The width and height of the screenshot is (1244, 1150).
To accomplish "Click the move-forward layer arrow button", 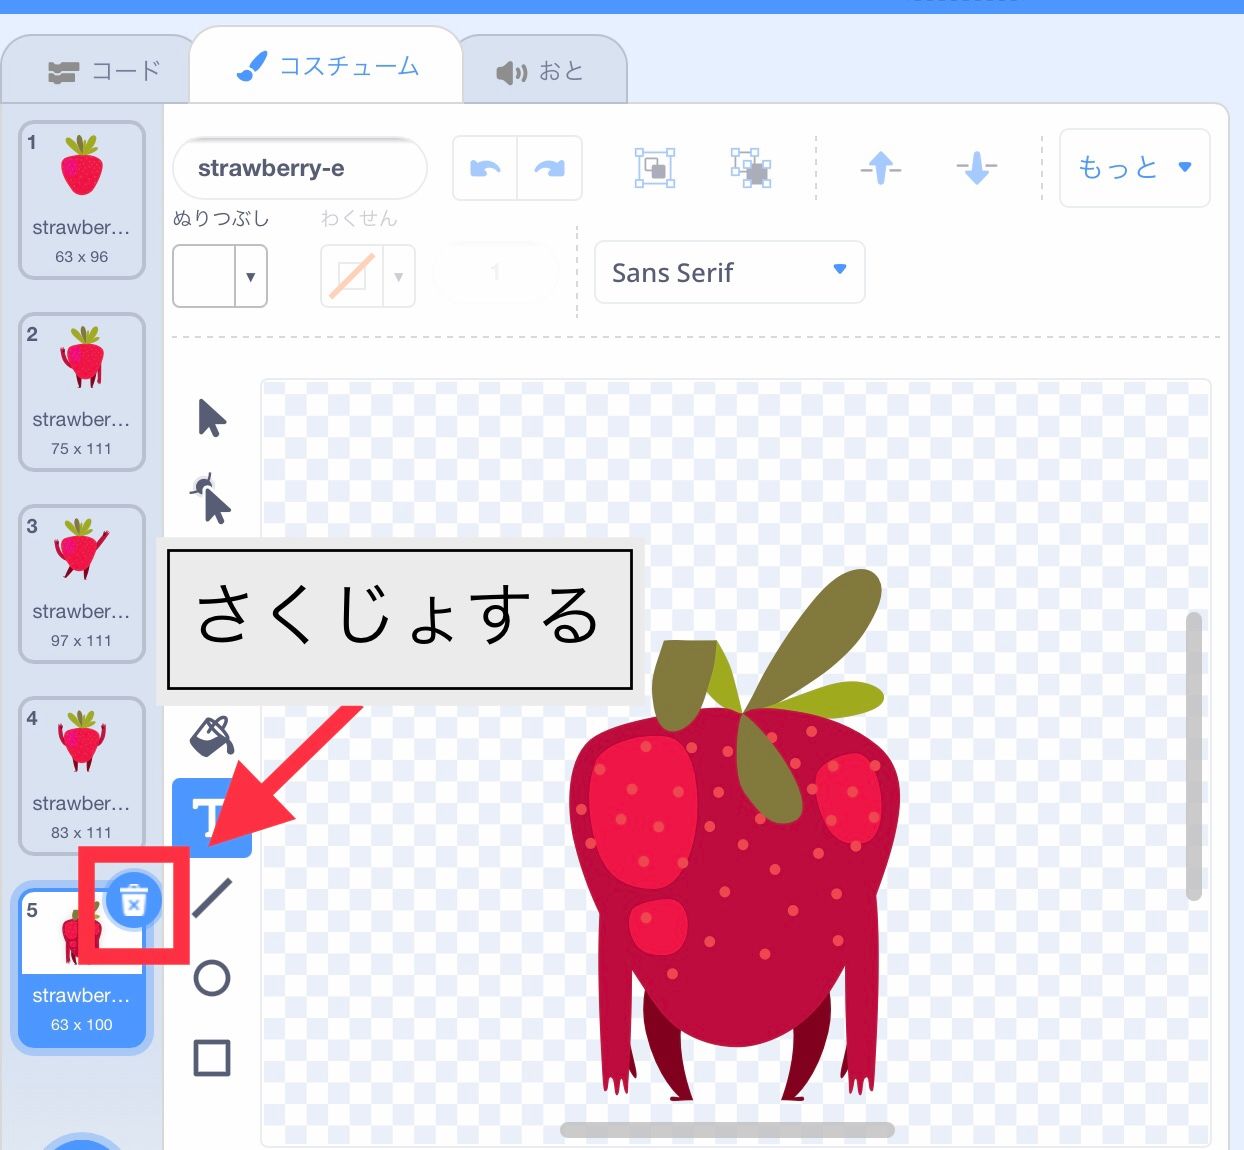I will [879, 168].
